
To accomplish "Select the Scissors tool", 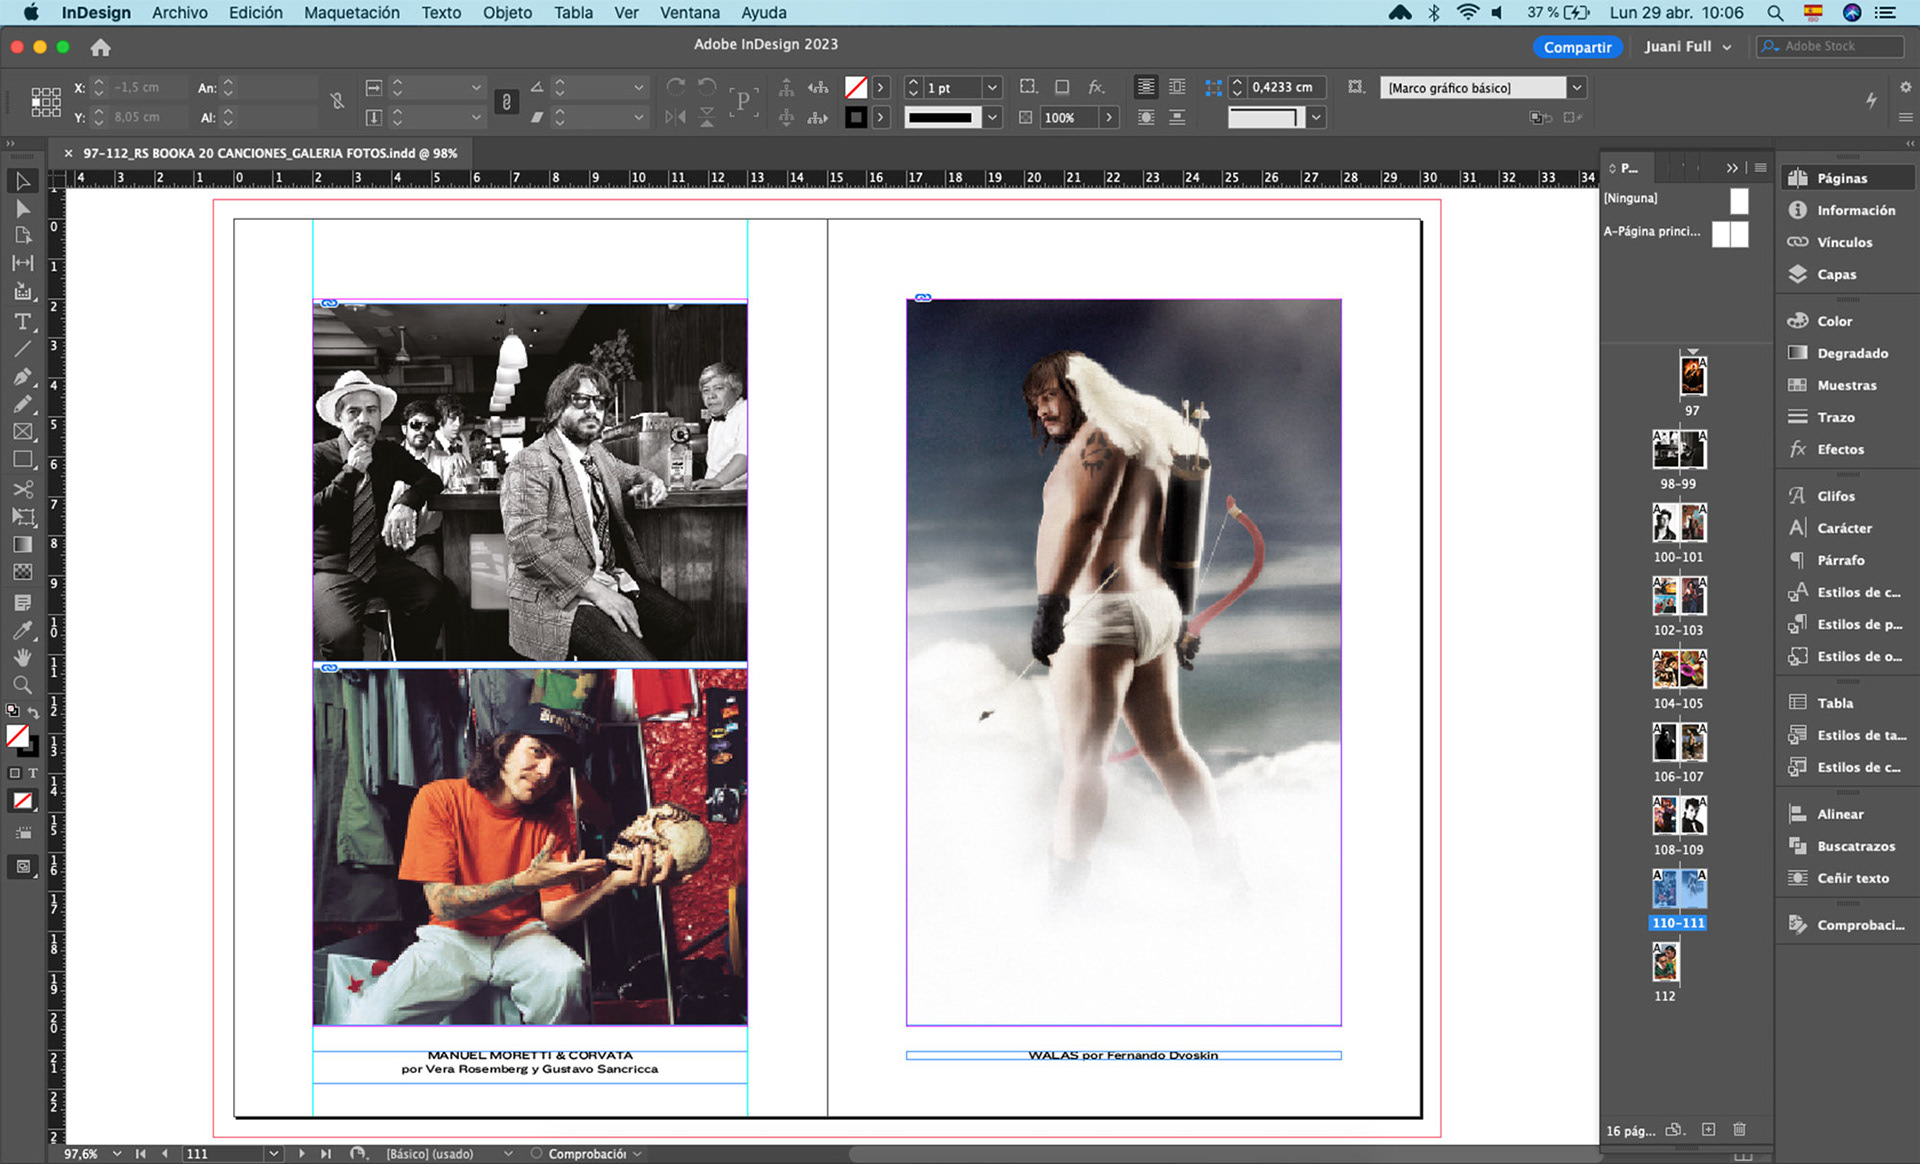I will tap(22, 489).
